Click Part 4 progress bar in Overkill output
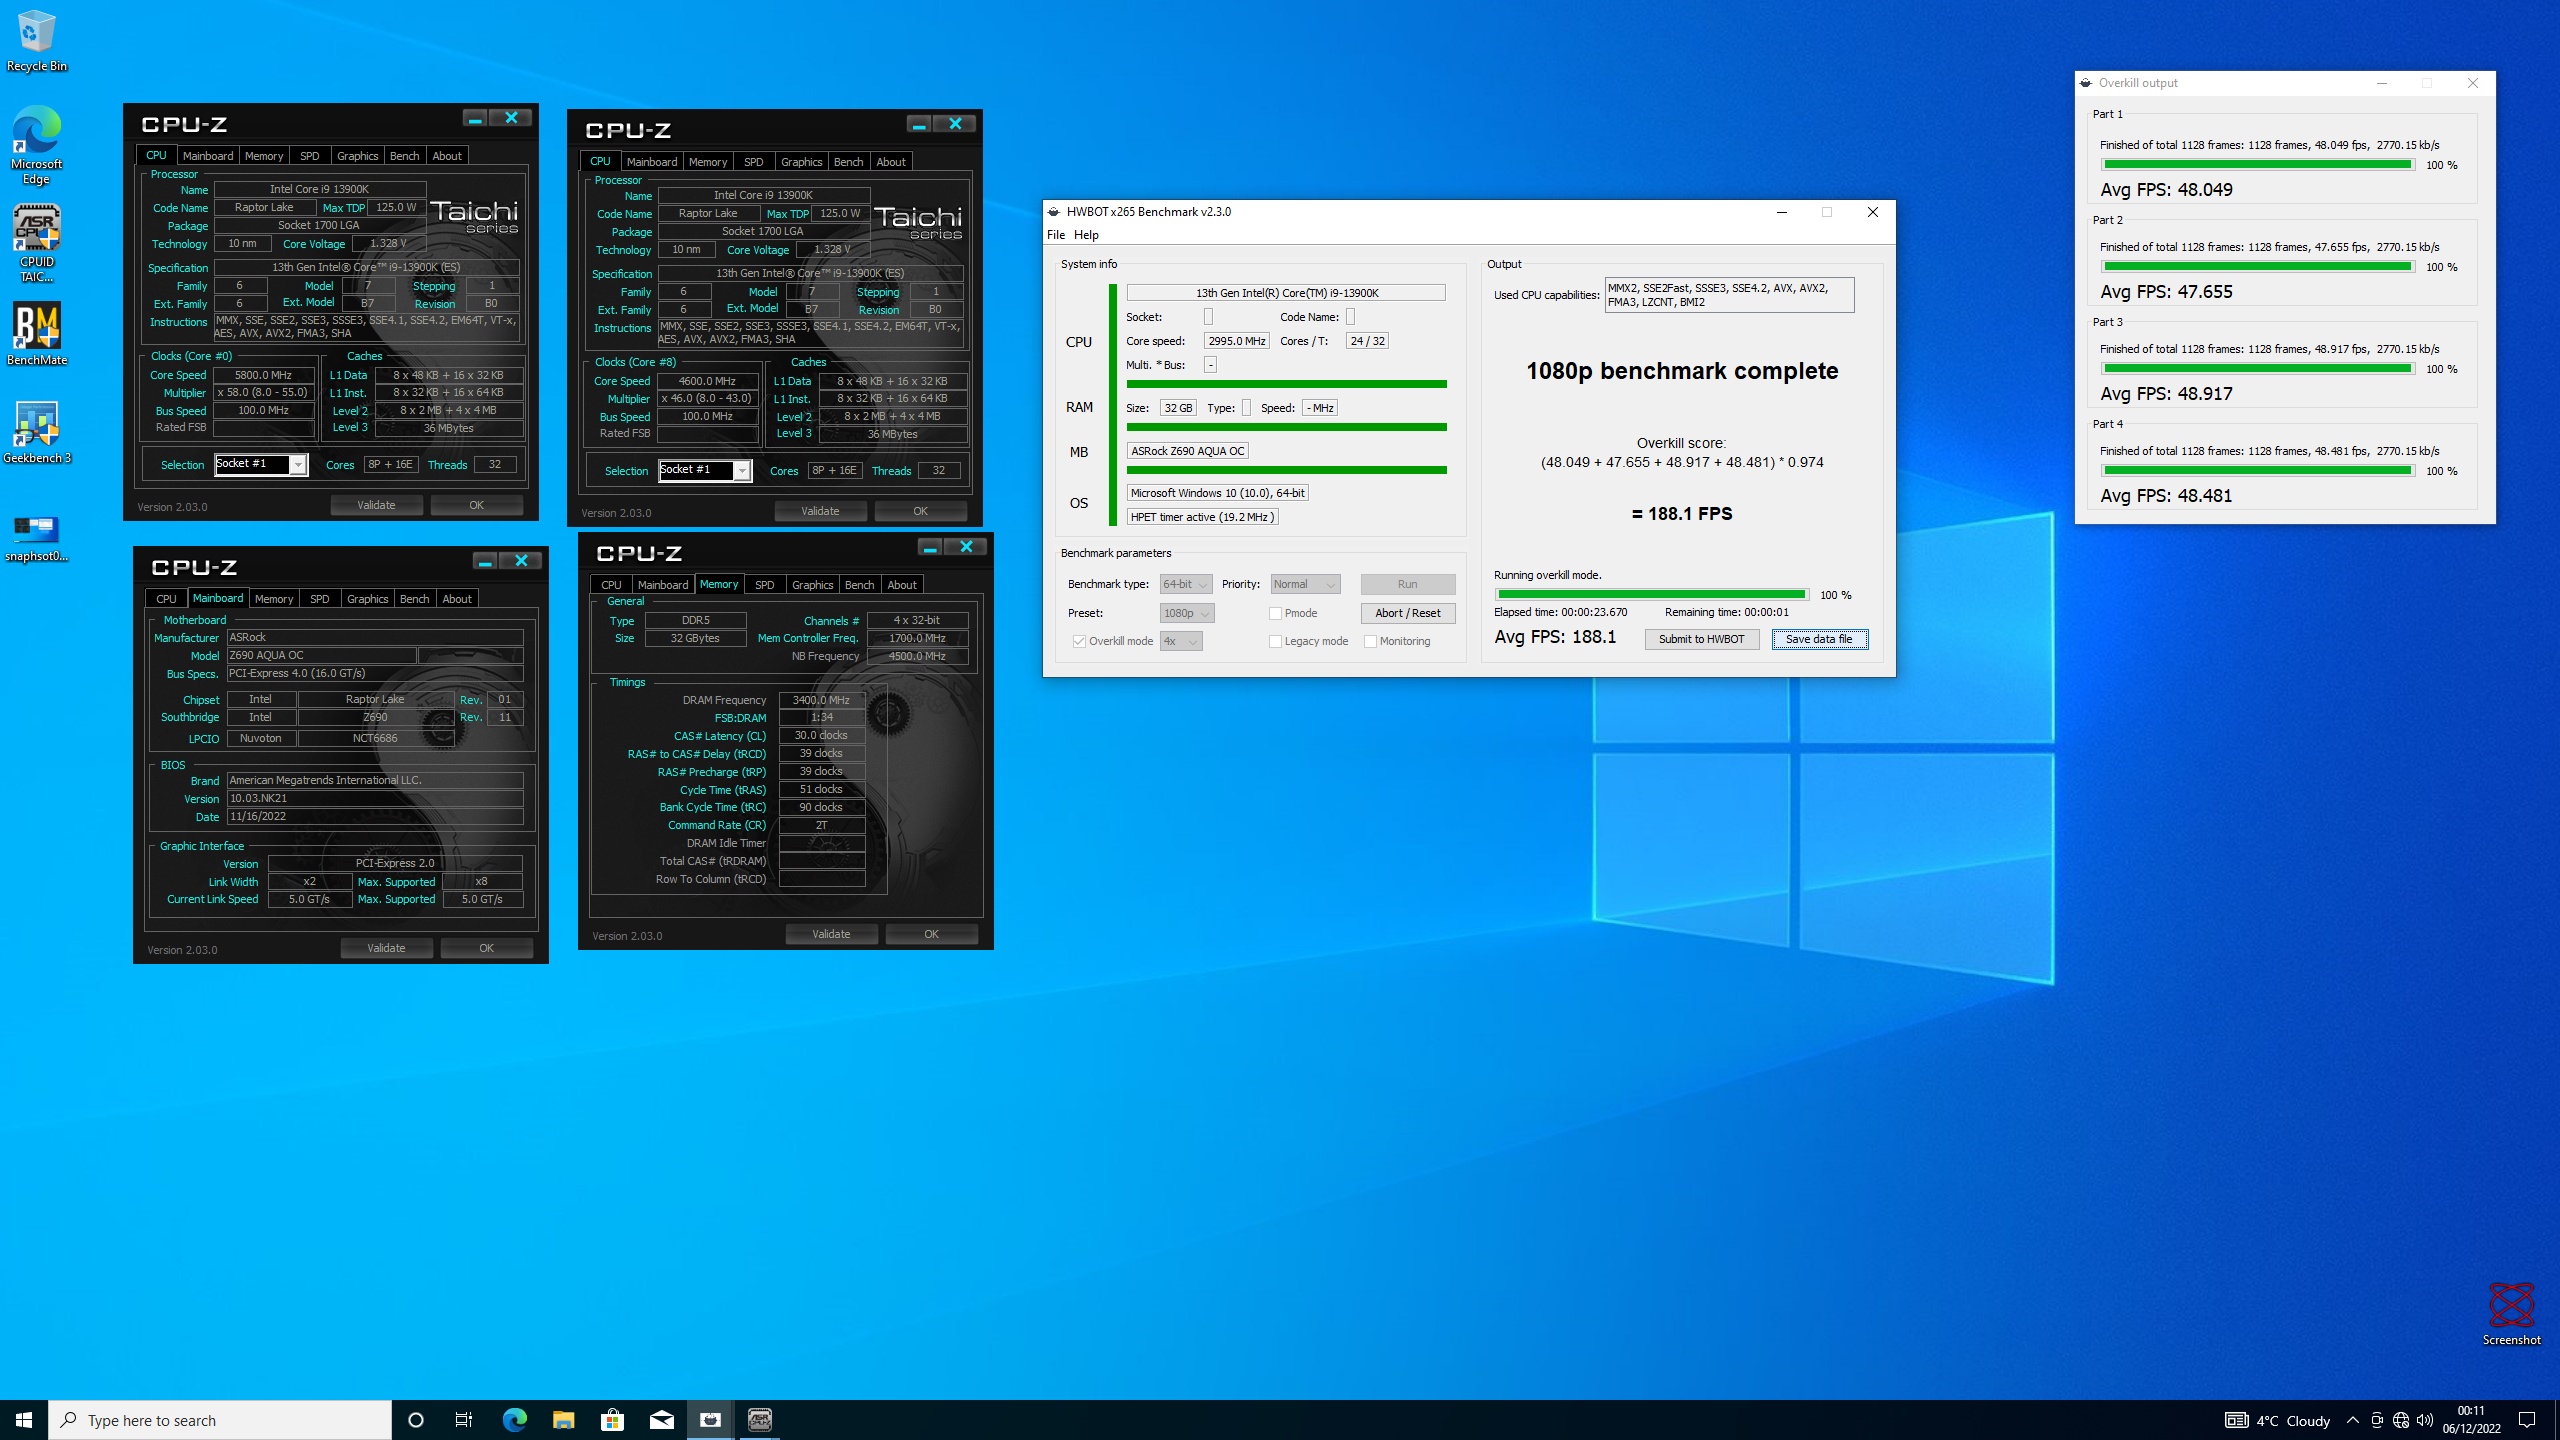This screenshot has width=2560, height=1440. coord(2257,470)
